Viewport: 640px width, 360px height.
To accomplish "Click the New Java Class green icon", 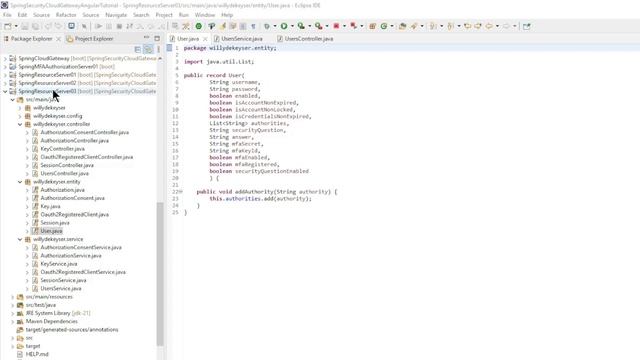I will tap(384, 26).
